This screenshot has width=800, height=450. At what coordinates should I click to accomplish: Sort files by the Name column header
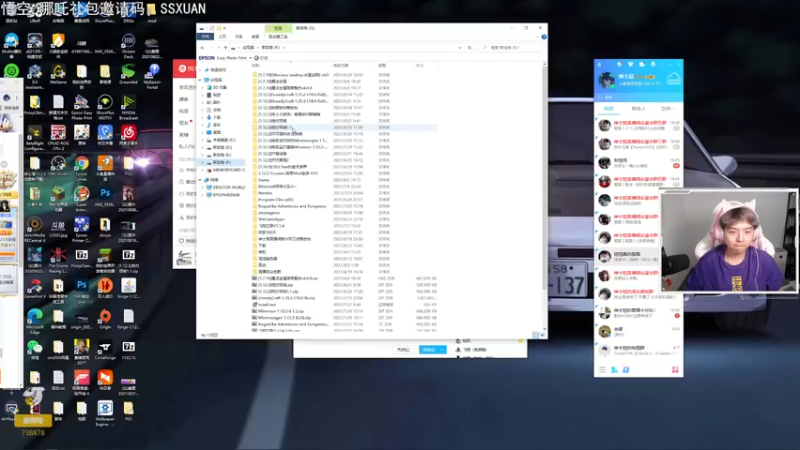click(x=291, y=65)
